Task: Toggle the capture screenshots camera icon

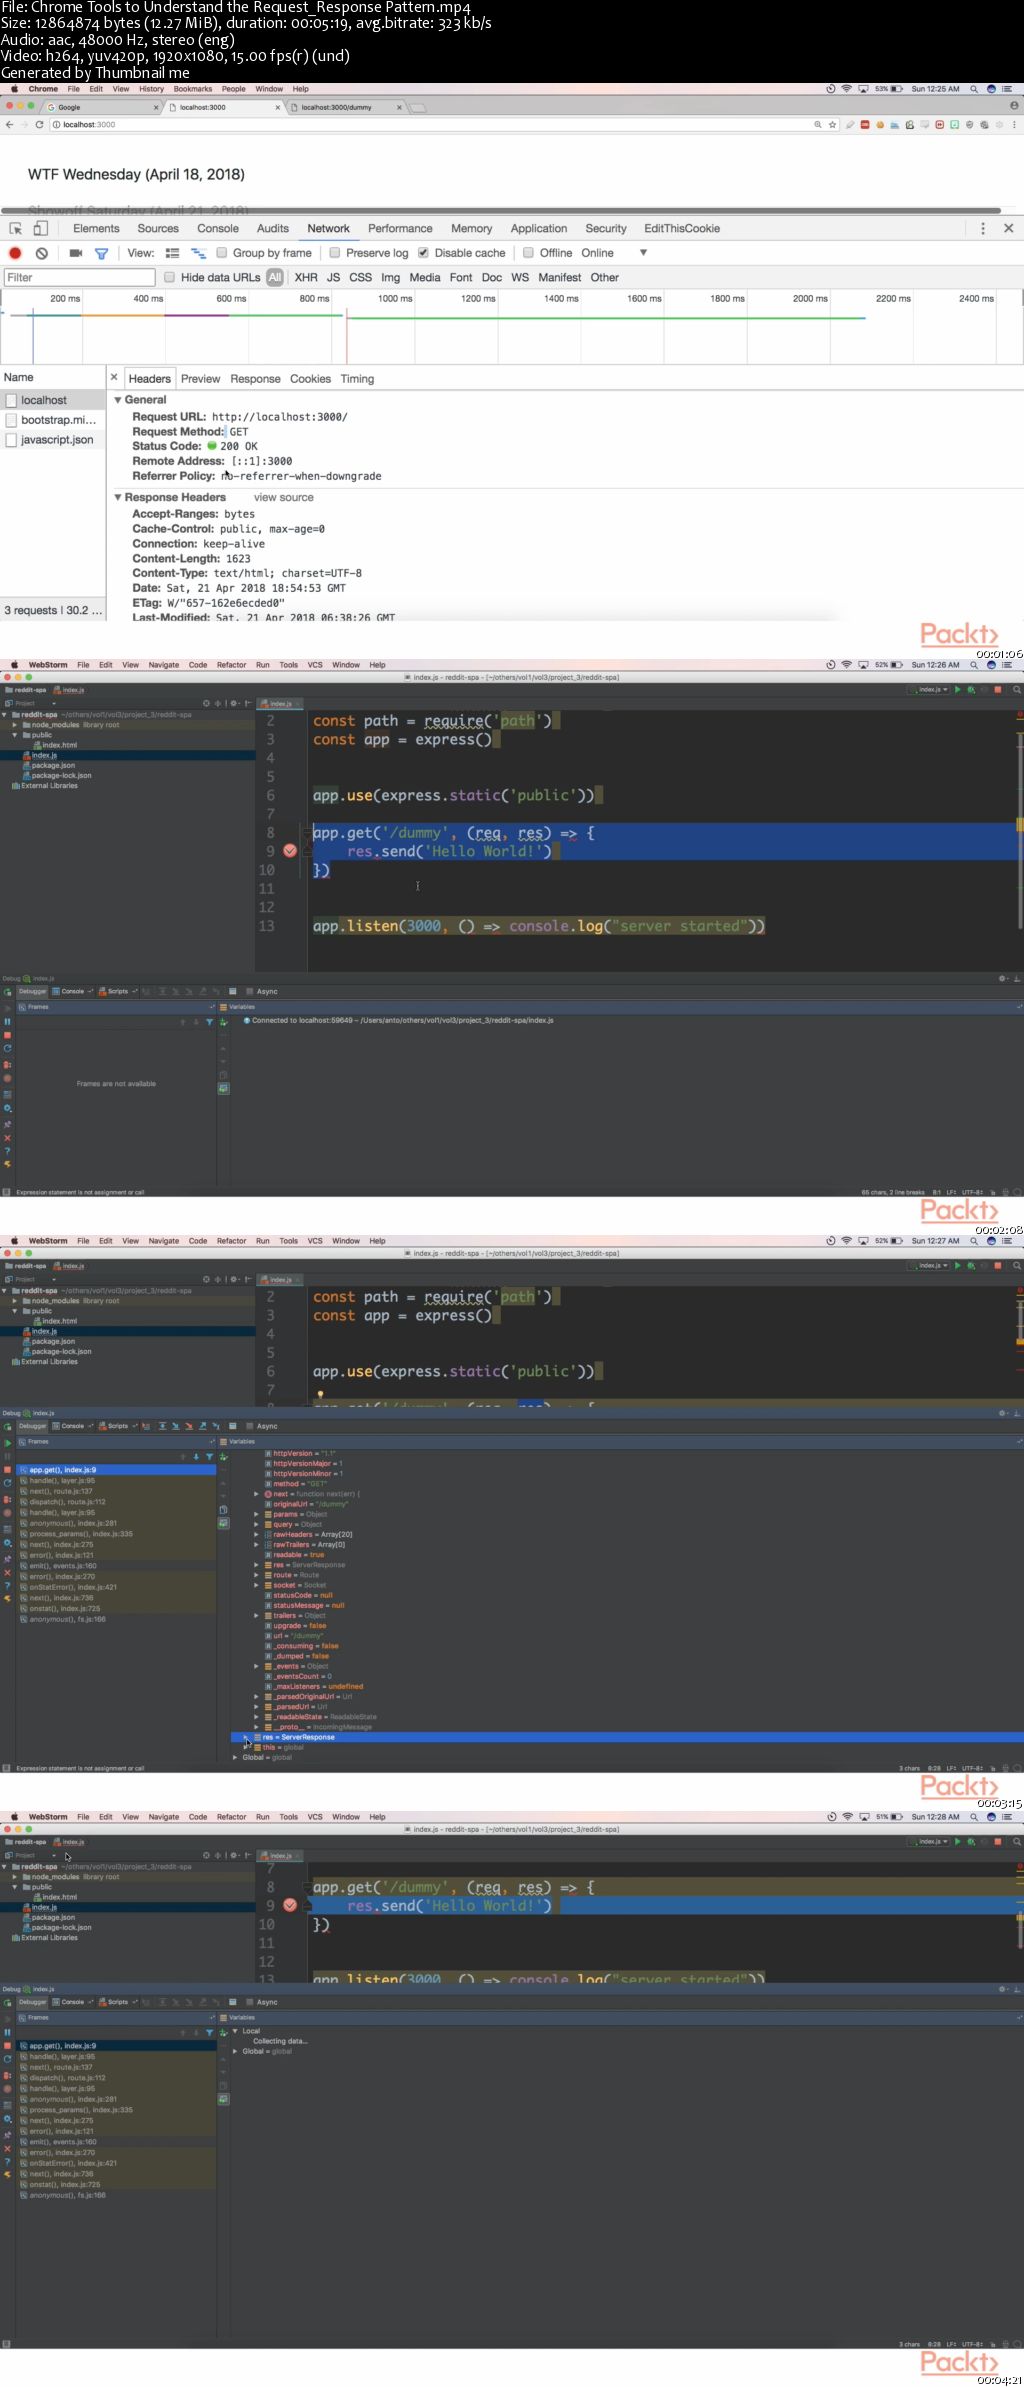Action: (75, 253)
